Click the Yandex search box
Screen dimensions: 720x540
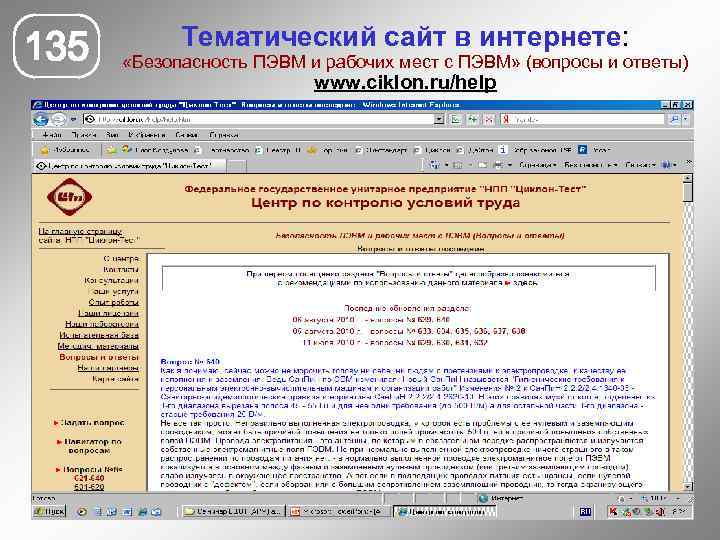(582, 119)
